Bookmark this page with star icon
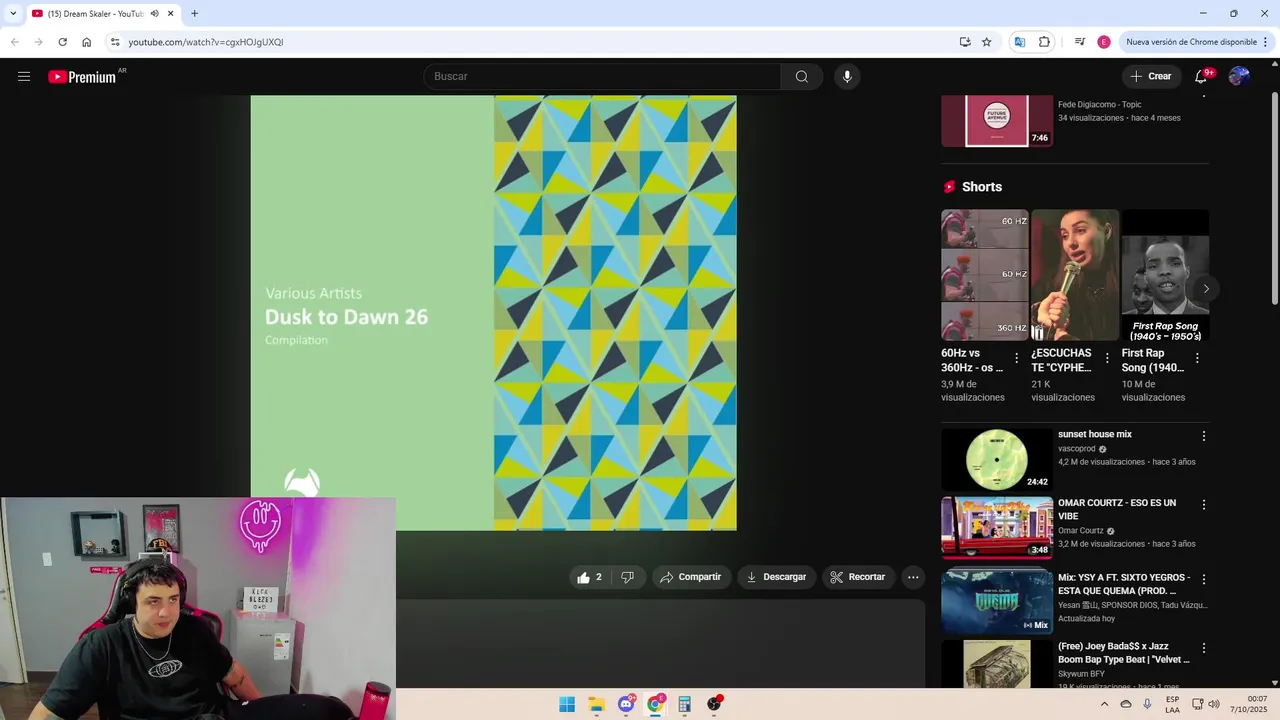 point(986,42)
